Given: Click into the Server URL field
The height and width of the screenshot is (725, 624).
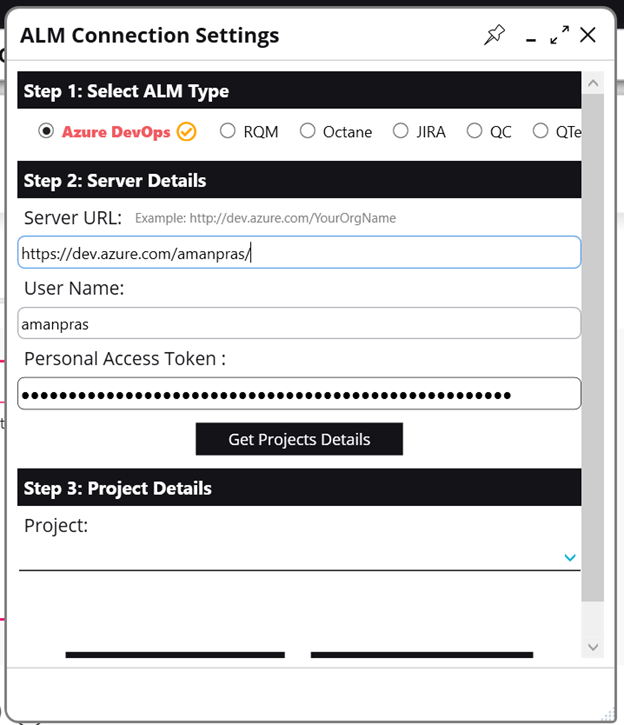Looking at the screenshot, I should click(x=299, y=253).
